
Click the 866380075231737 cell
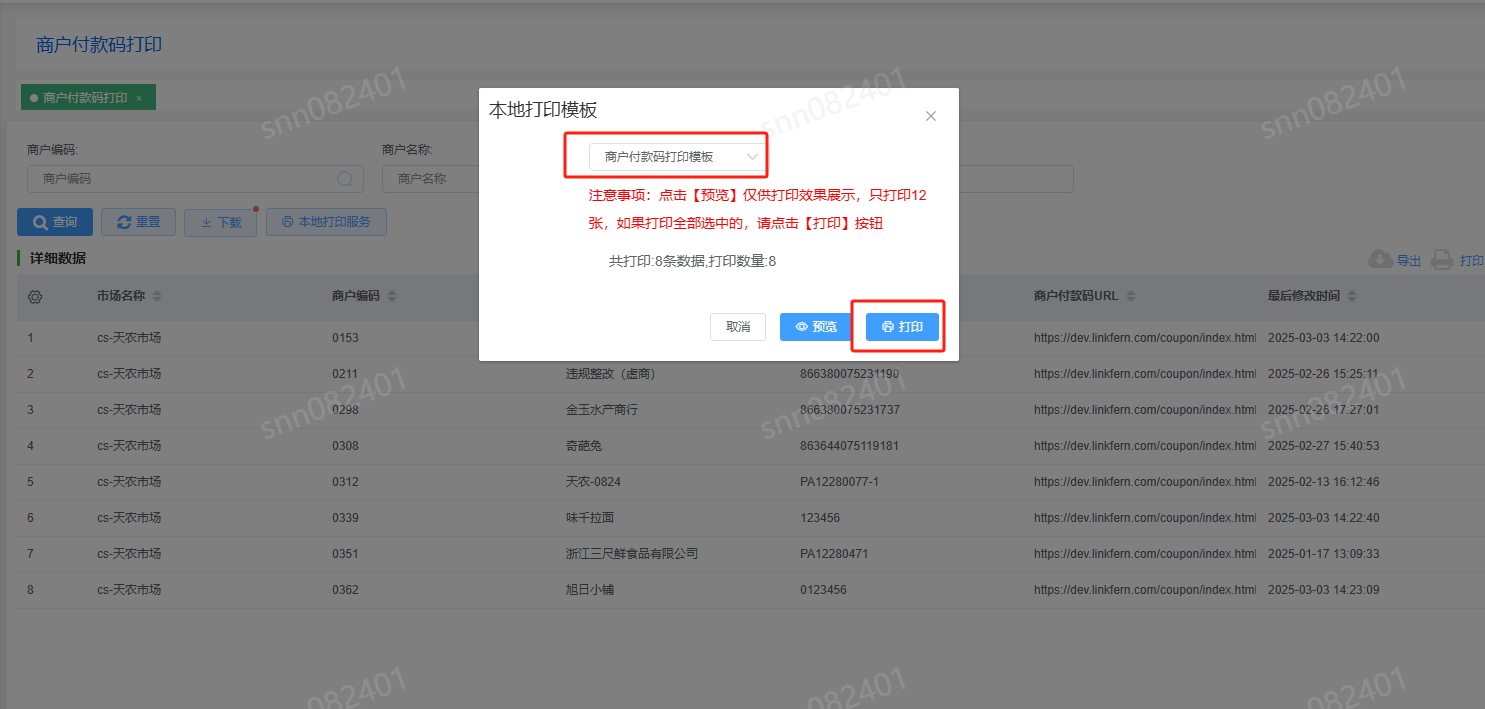[850, 410]
